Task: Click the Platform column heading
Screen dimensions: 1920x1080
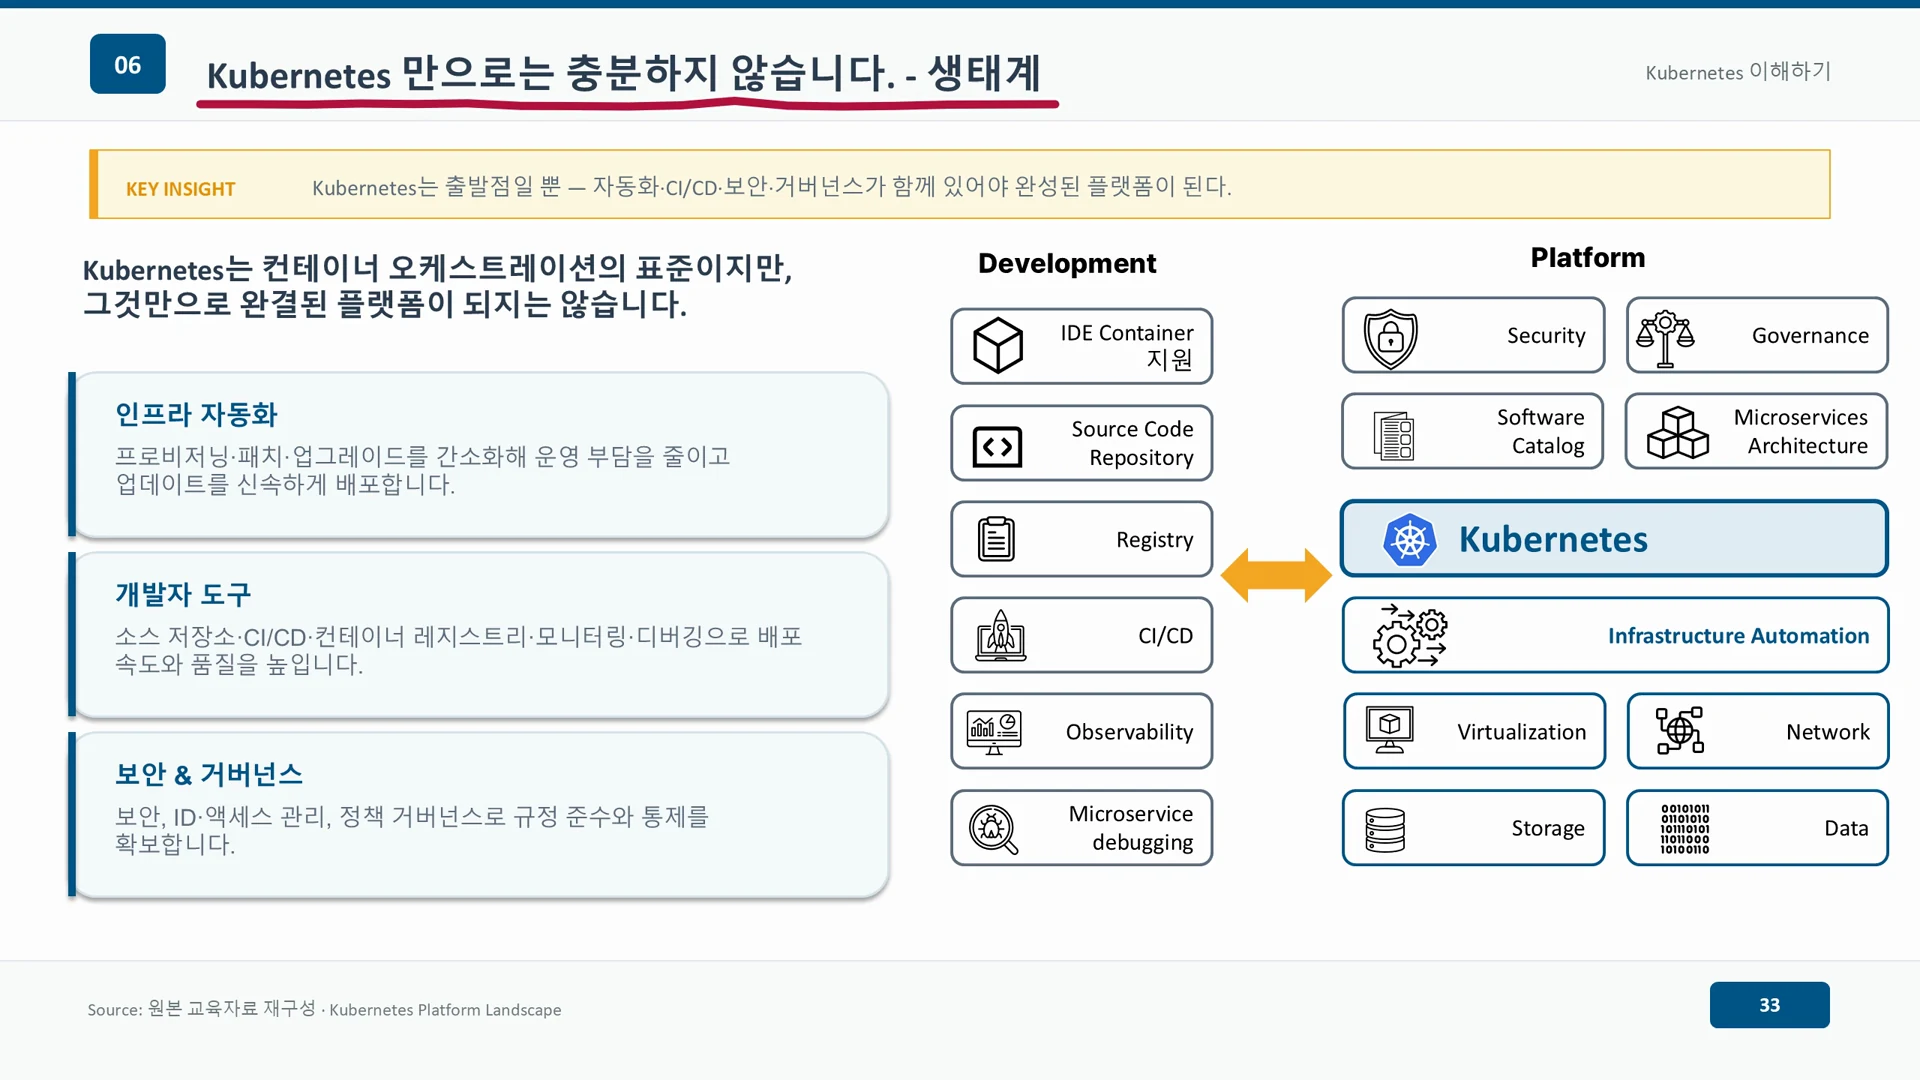Action: point(1588,257)
